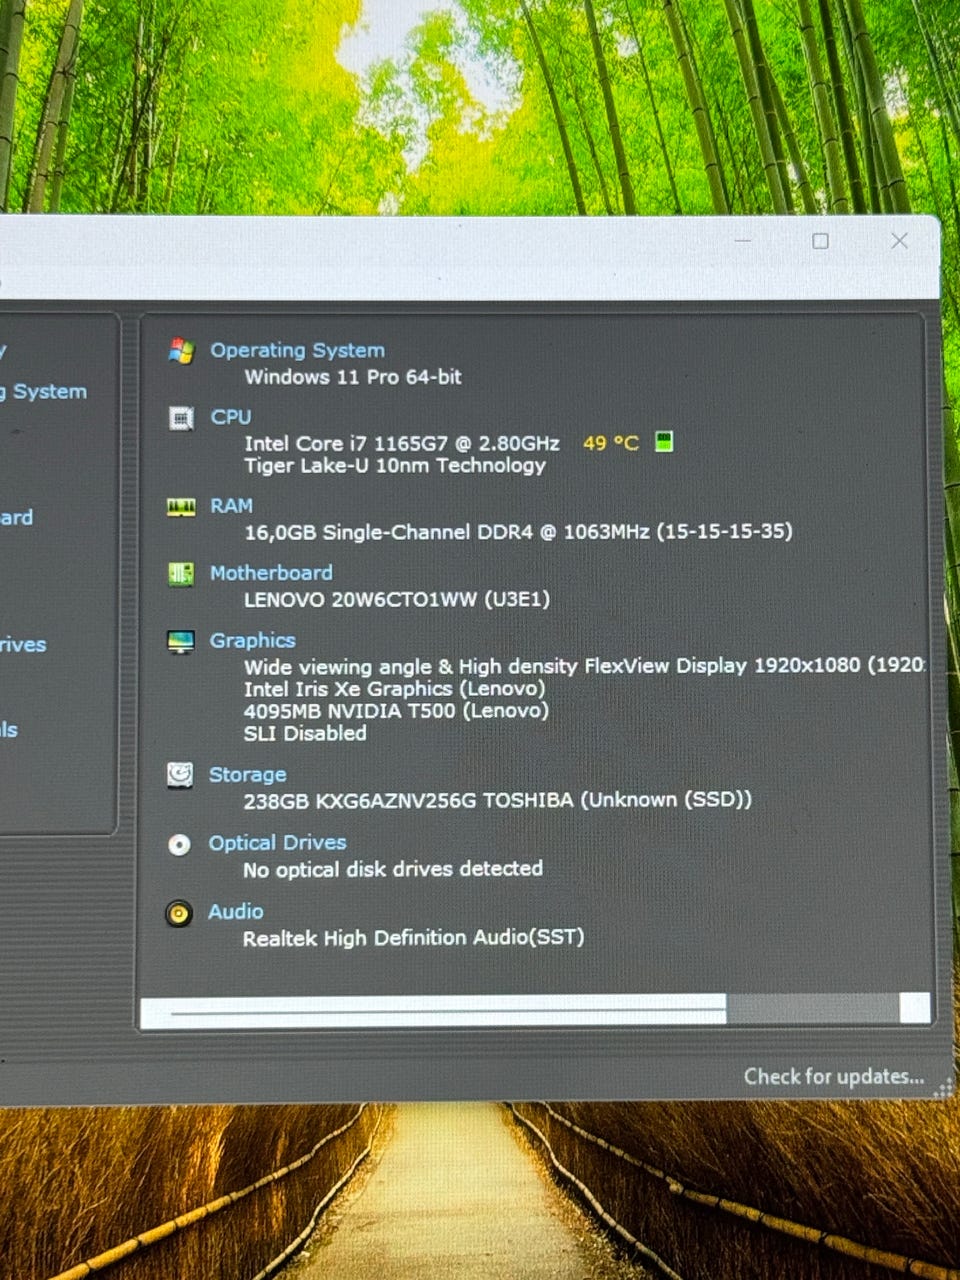Select 'No optical disk drives detected' text
Viewport: 960px width, 1280px height.
click(x=393, y=869)
